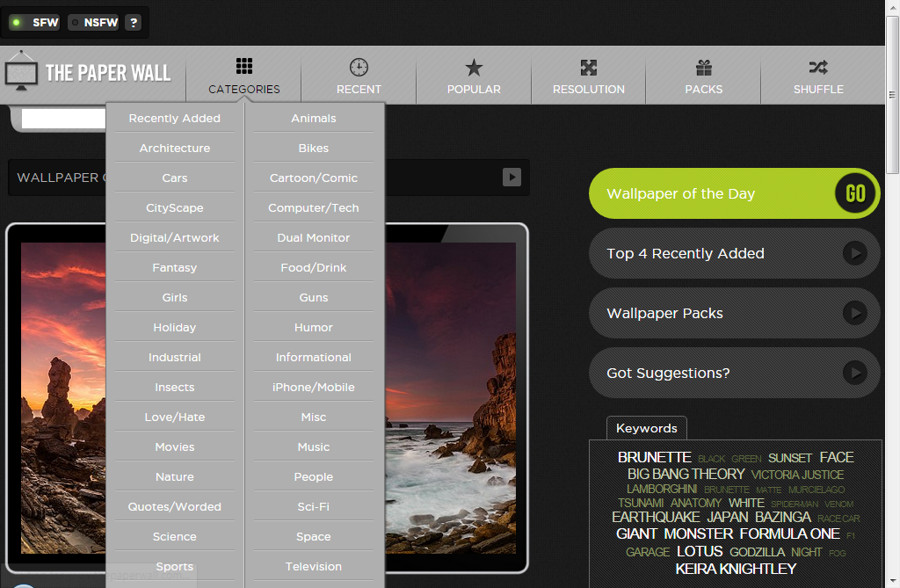Viewport: 900px width, 588px height.
Task: Click the GODZILLA keyword
Action: coord(757,552)
